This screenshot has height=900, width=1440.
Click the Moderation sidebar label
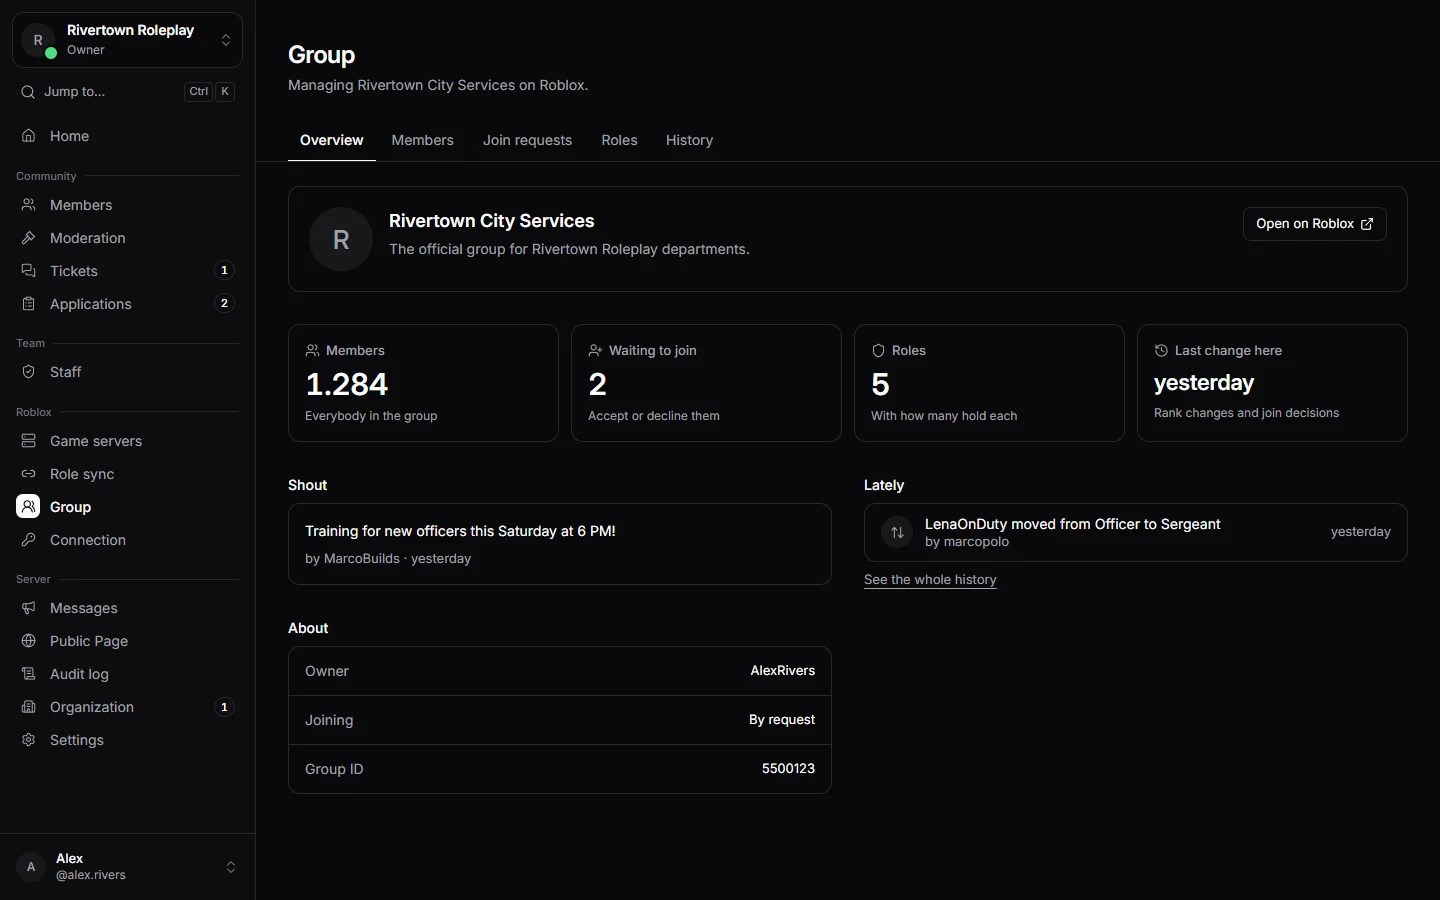pyautogui.click(x=88, y=238)
